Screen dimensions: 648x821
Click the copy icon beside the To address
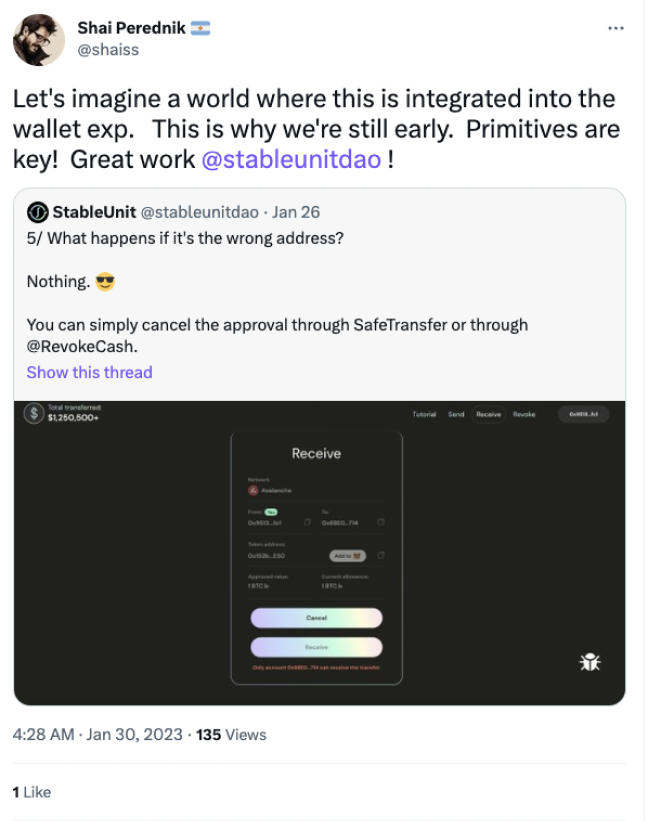(x=379, y=521)
